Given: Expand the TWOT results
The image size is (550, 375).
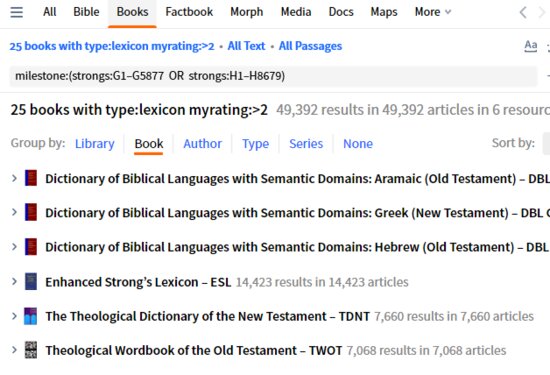Looking at the screenshot, I should pos(14,350).
